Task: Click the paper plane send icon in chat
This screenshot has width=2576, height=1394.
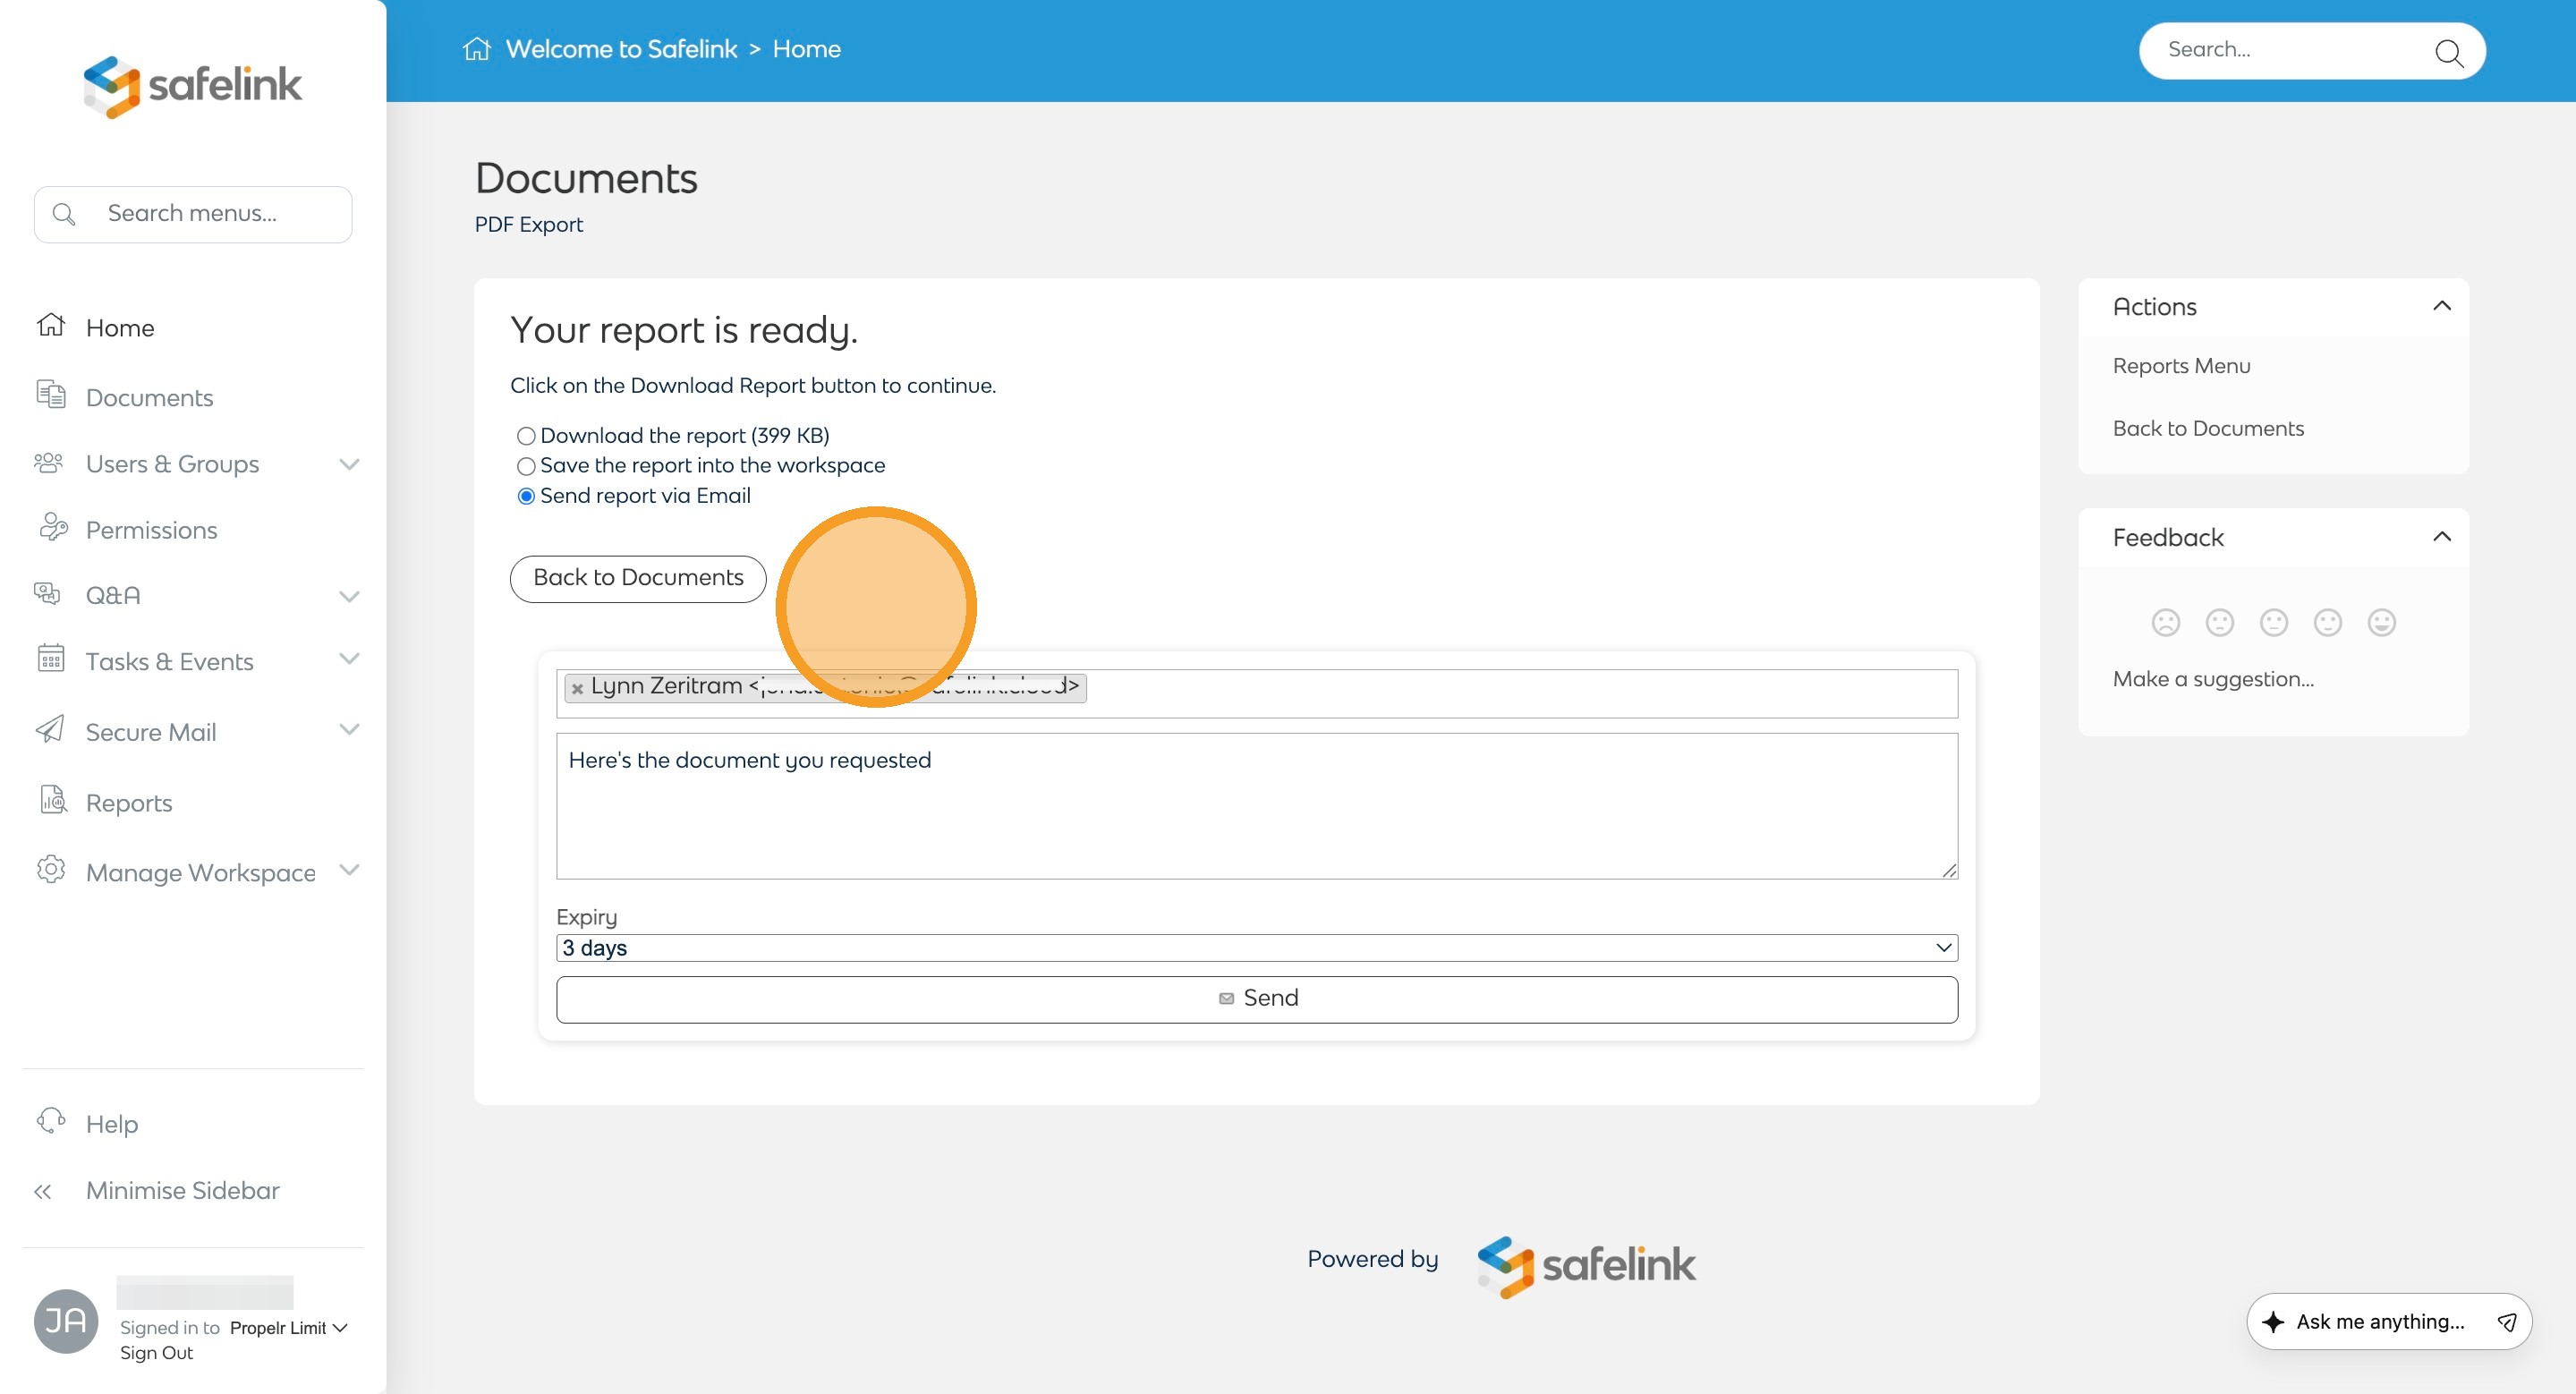Action: coord(2506,1322)
